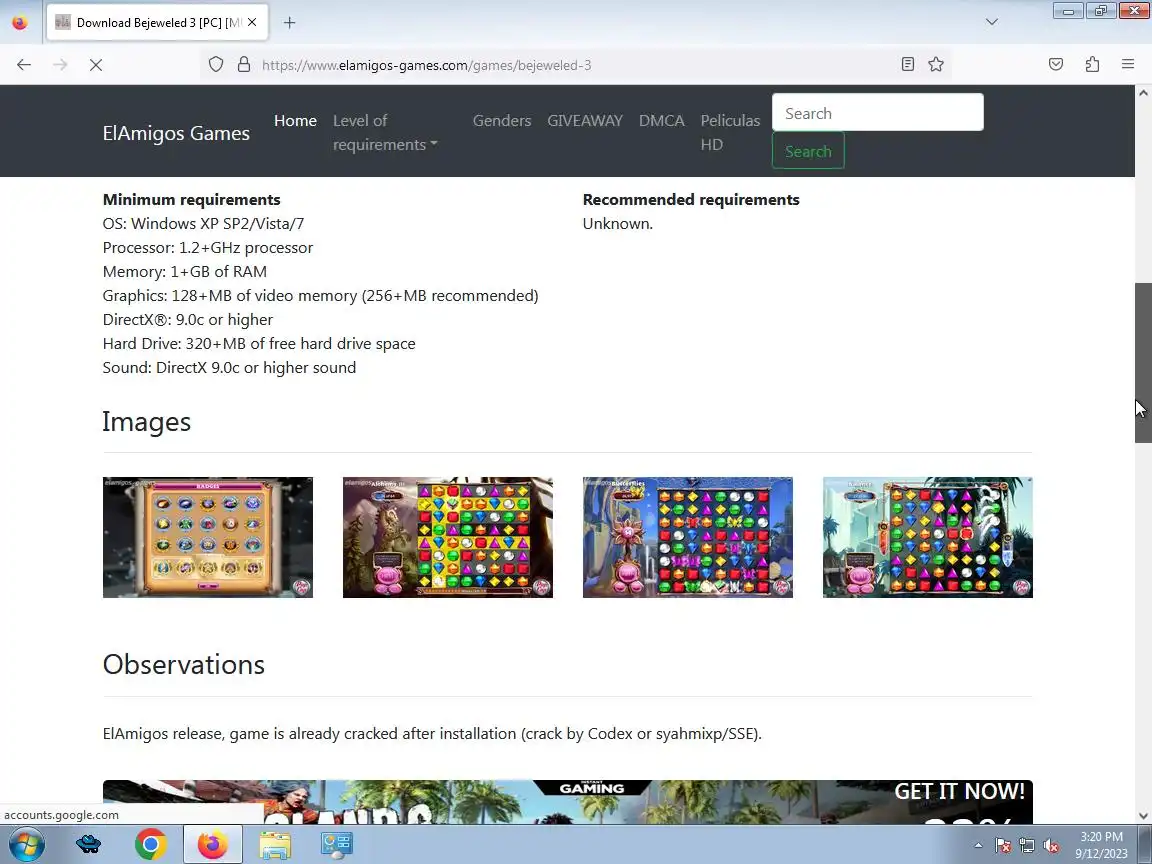Toggle reader view icon
Screen dimensions: 1152x864
908,65
